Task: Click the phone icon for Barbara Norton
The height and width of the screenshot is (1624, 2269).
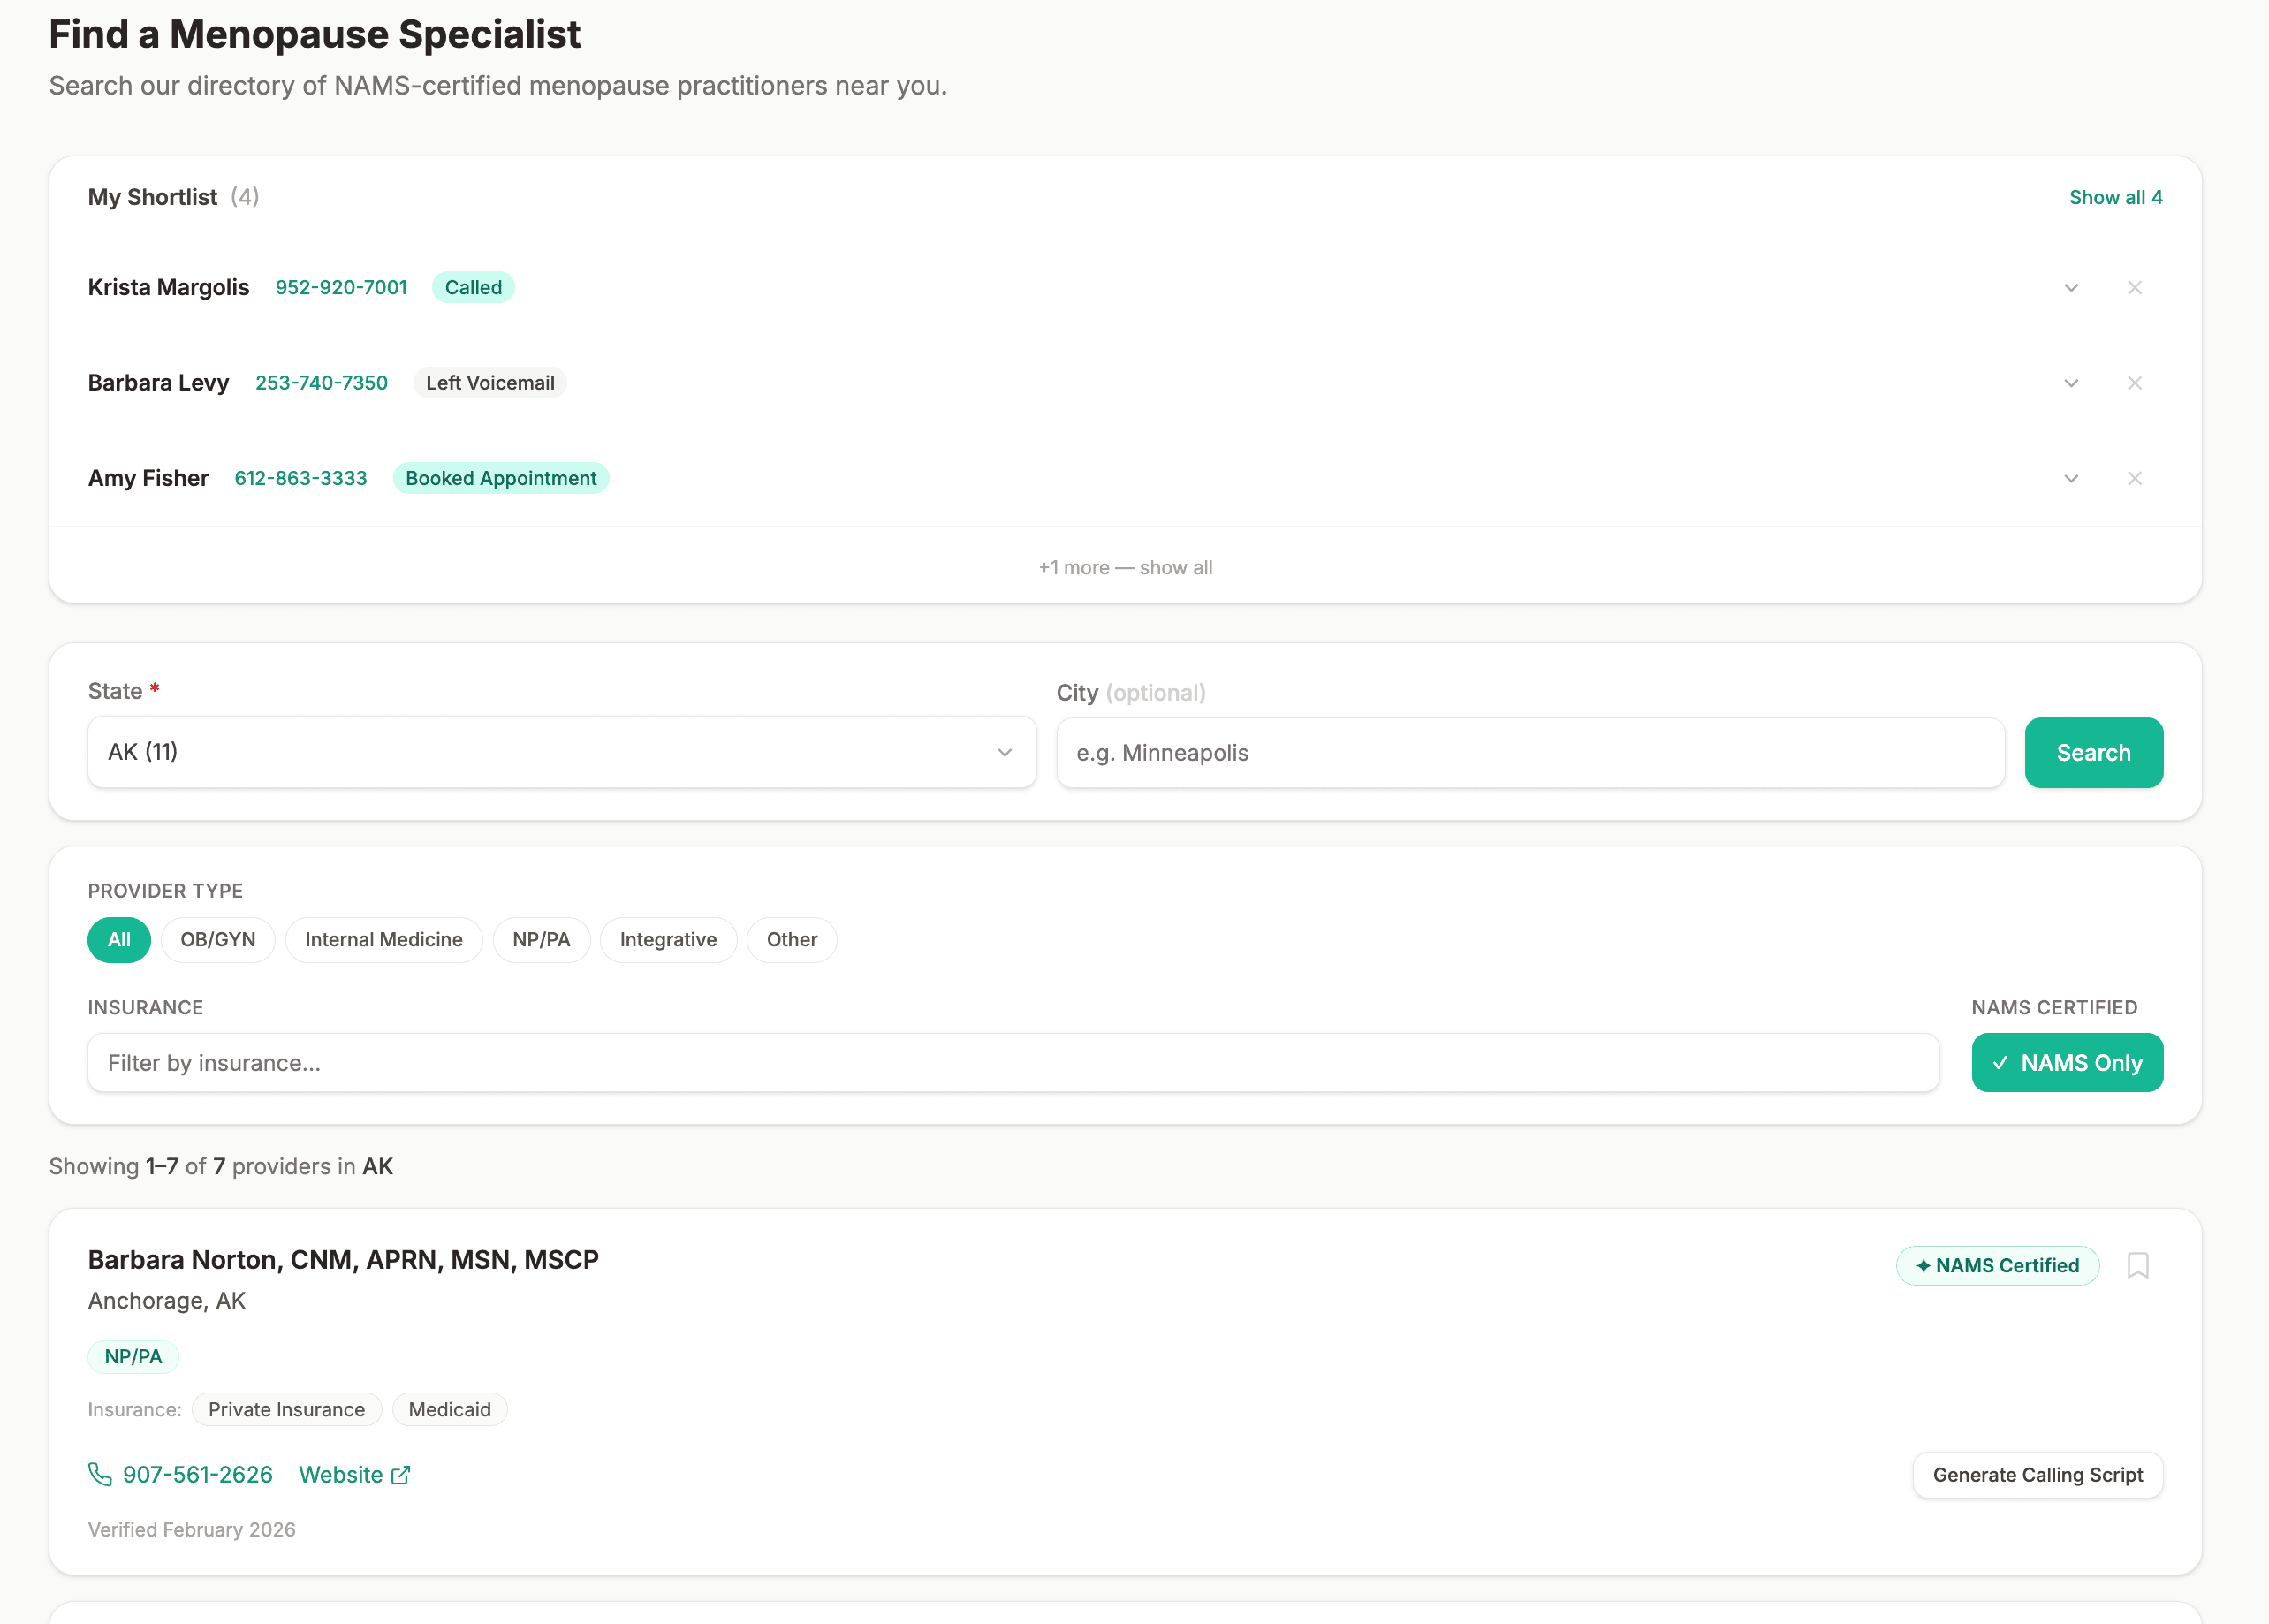Action: (x=100, y=1474)
